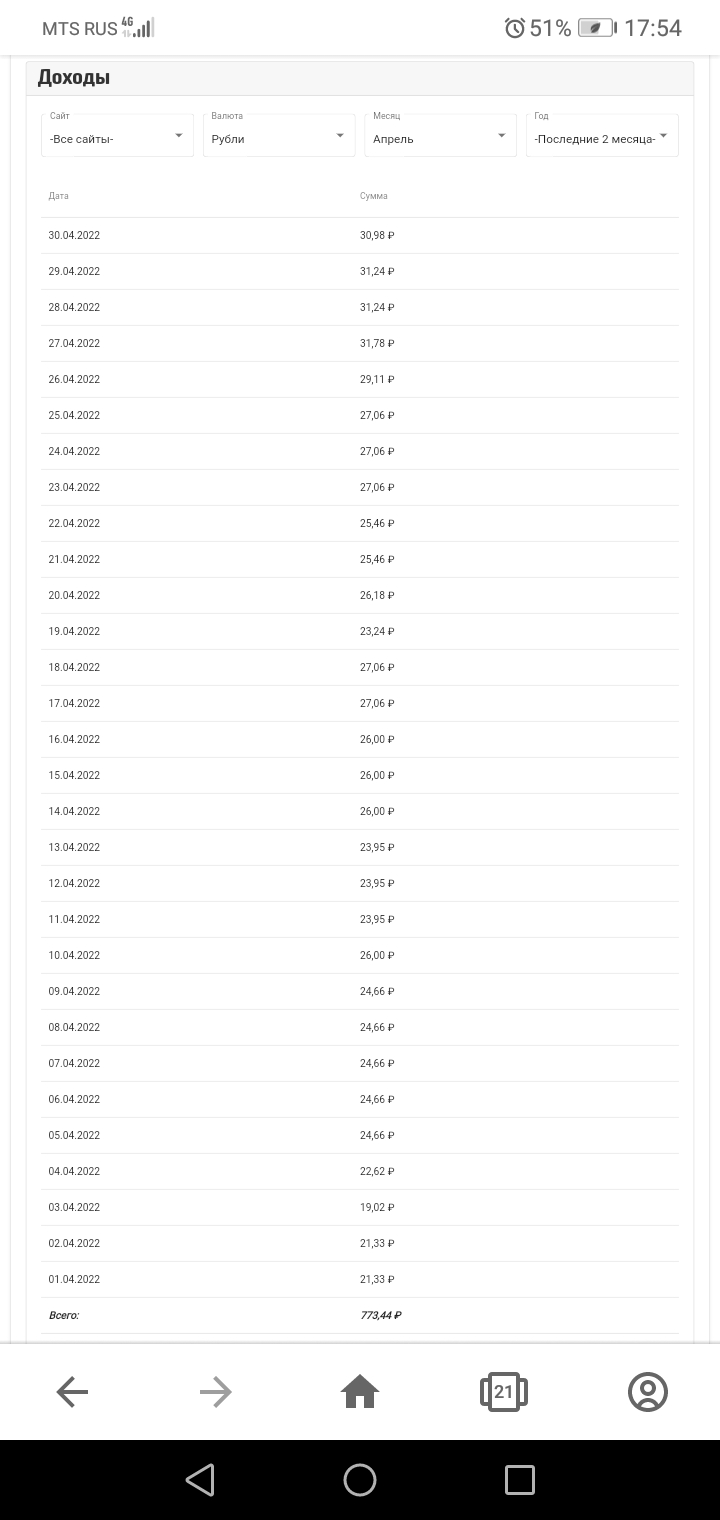The height and width of the screenshot is (1520, 720).
Task: Sort by the Дата column header
Action: (59, 196)
